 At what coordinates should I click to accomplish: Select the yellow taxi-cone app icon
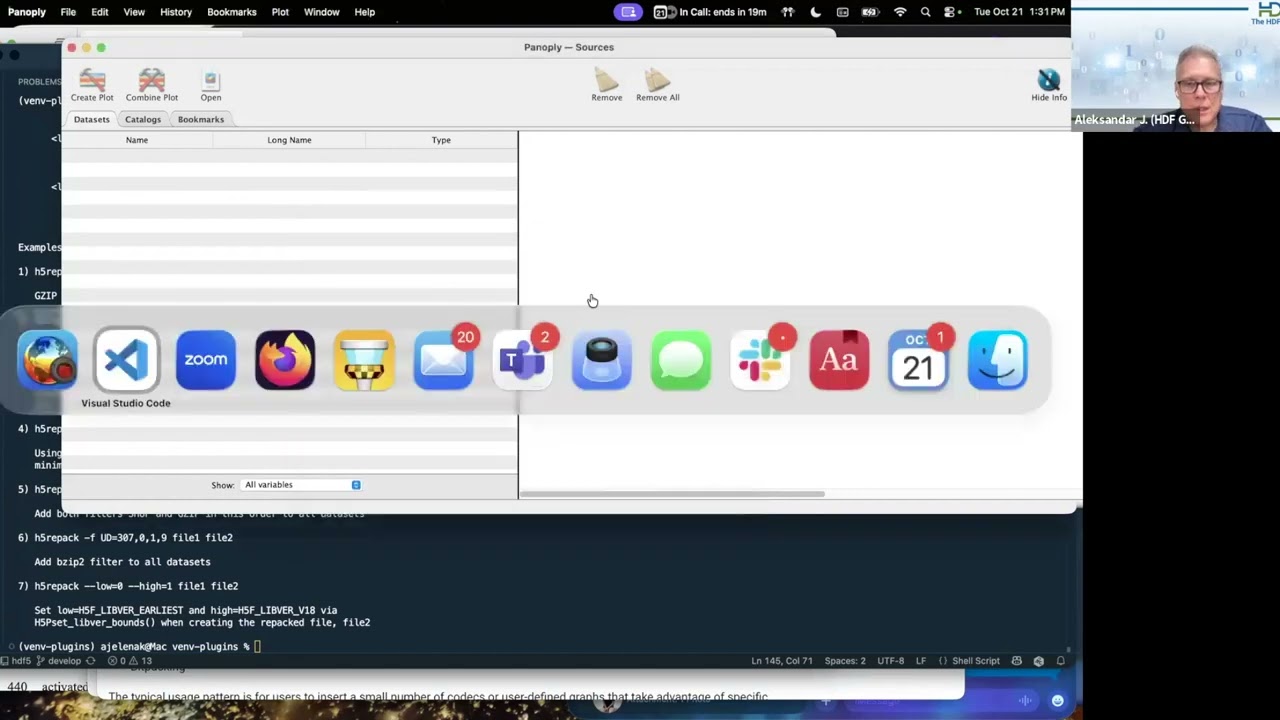(364, 360)
